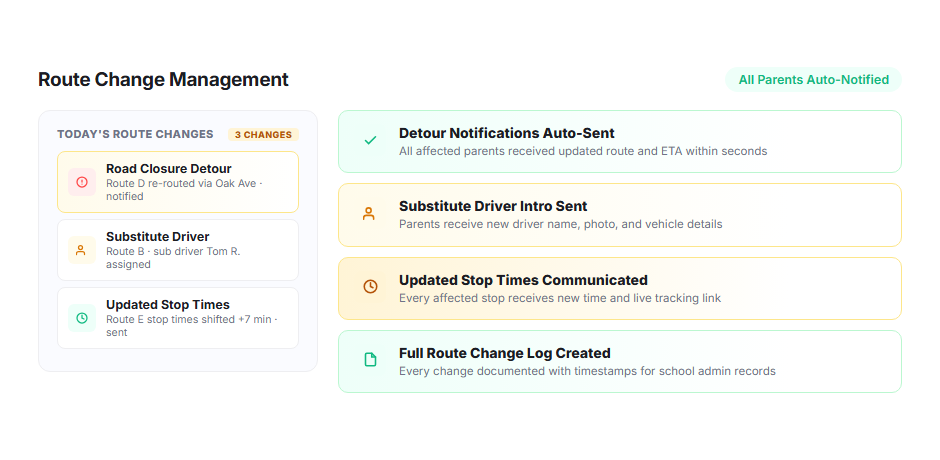
Task: Click the Today's Route Changes label
Action: tap(135, 134)
